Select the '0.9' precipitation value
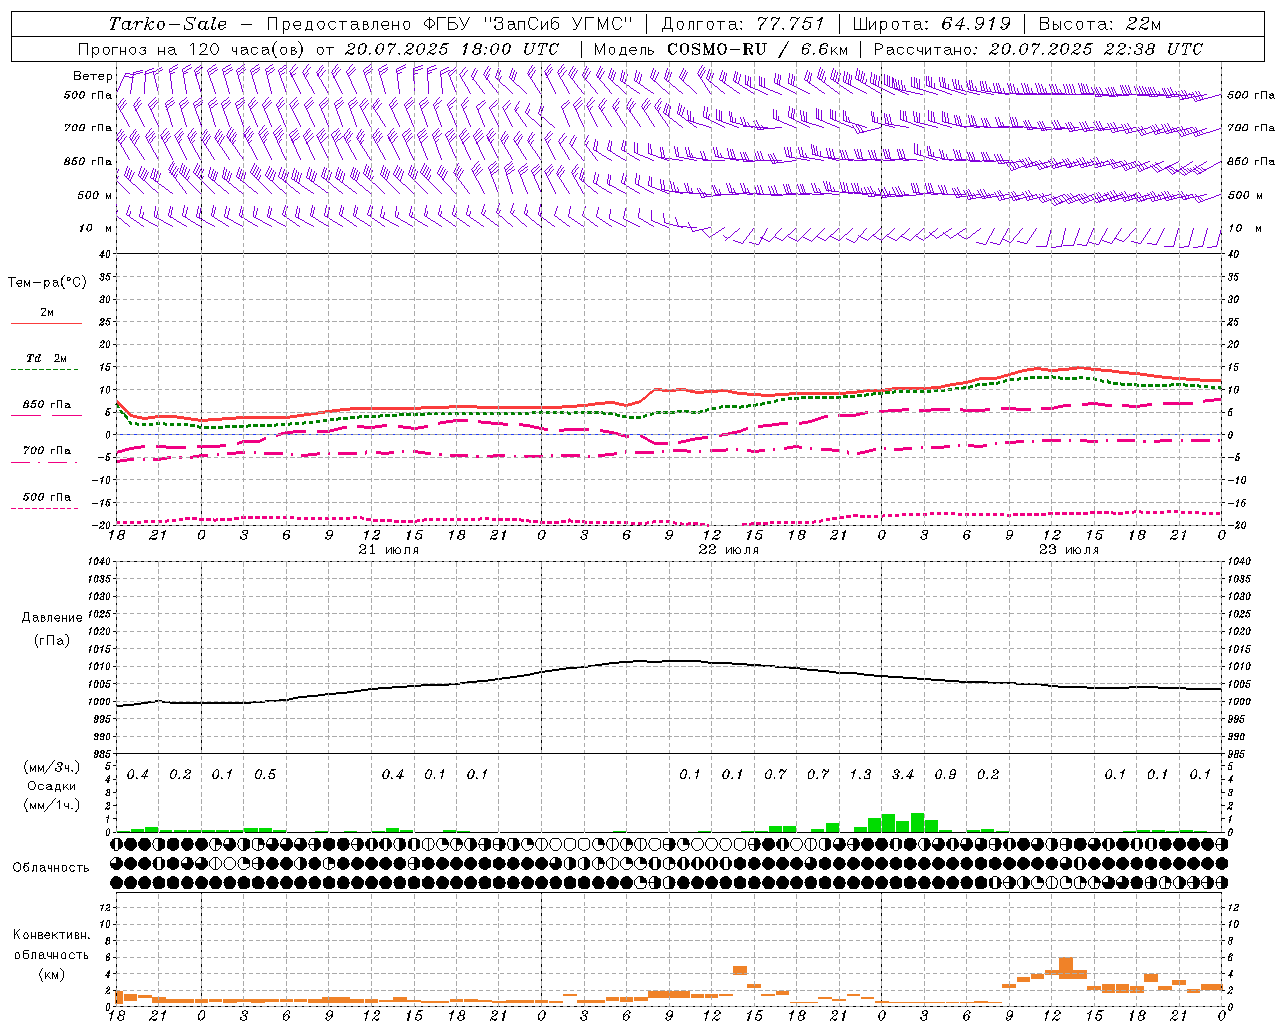 coord(945,774)
